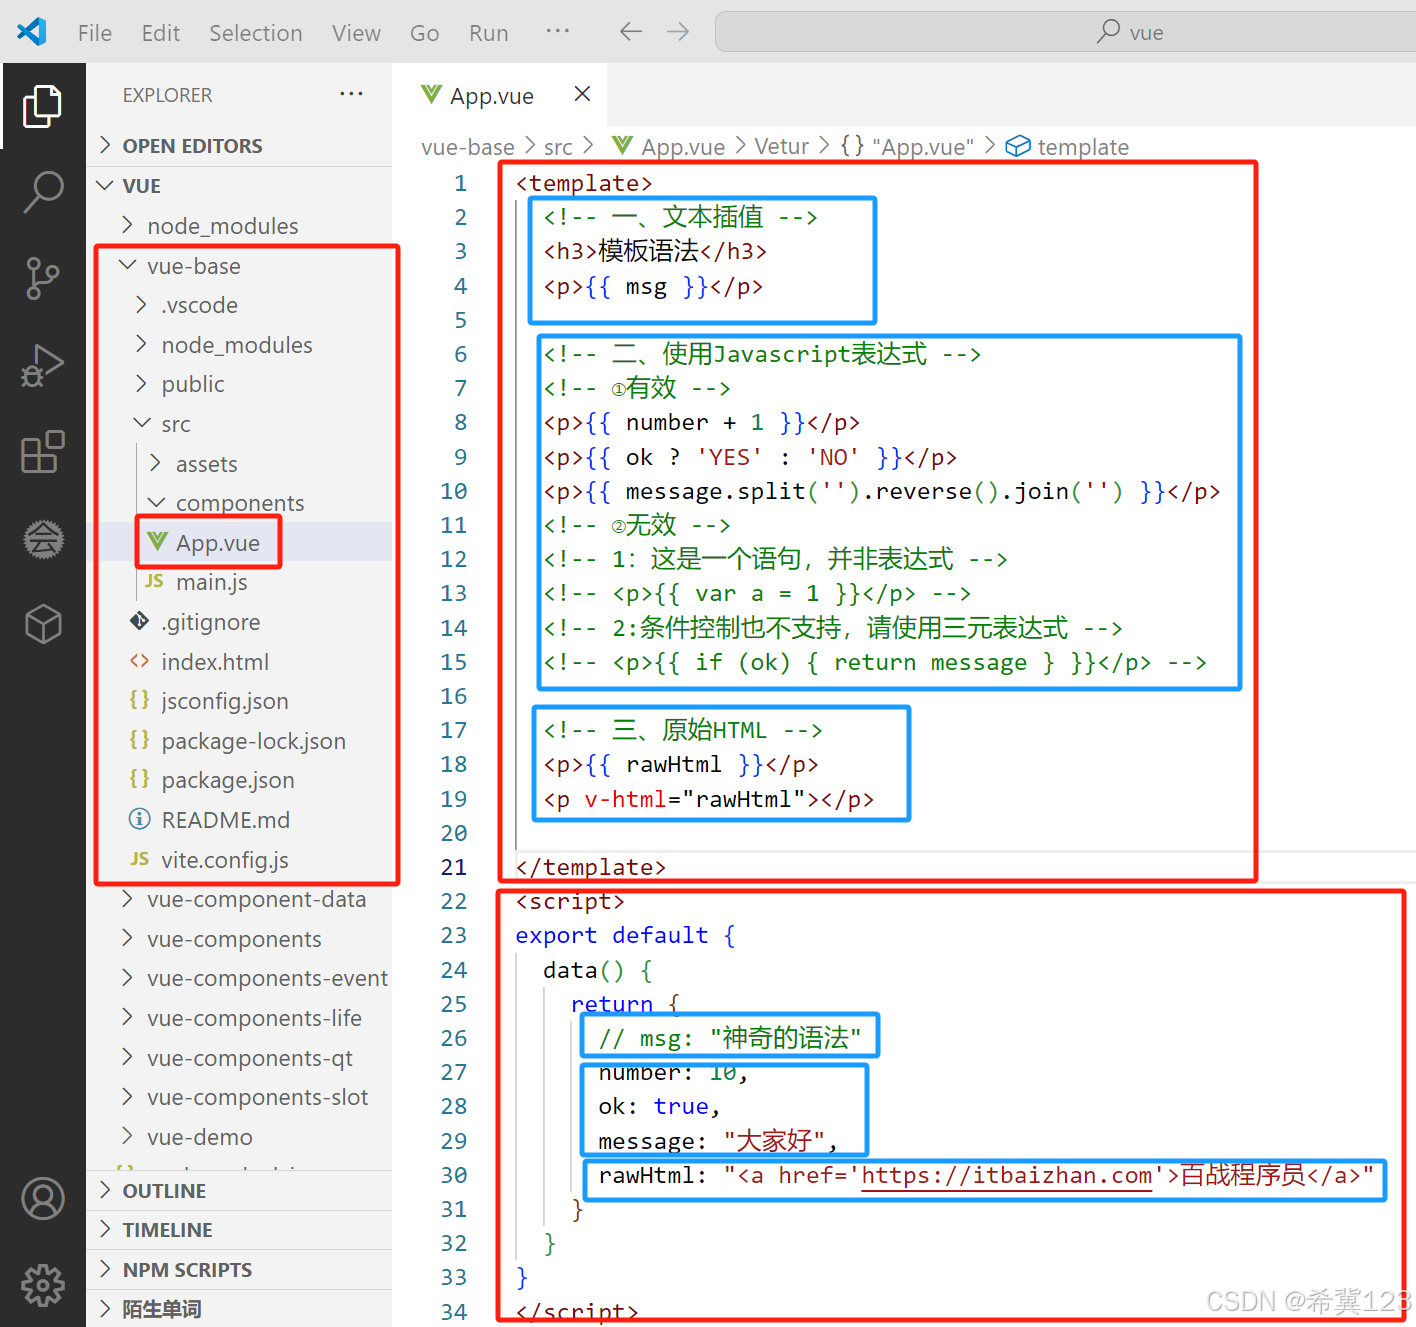Open the Explorer view in activity bar
Screen dimensions: 1416x1327
tap(42, 106)
